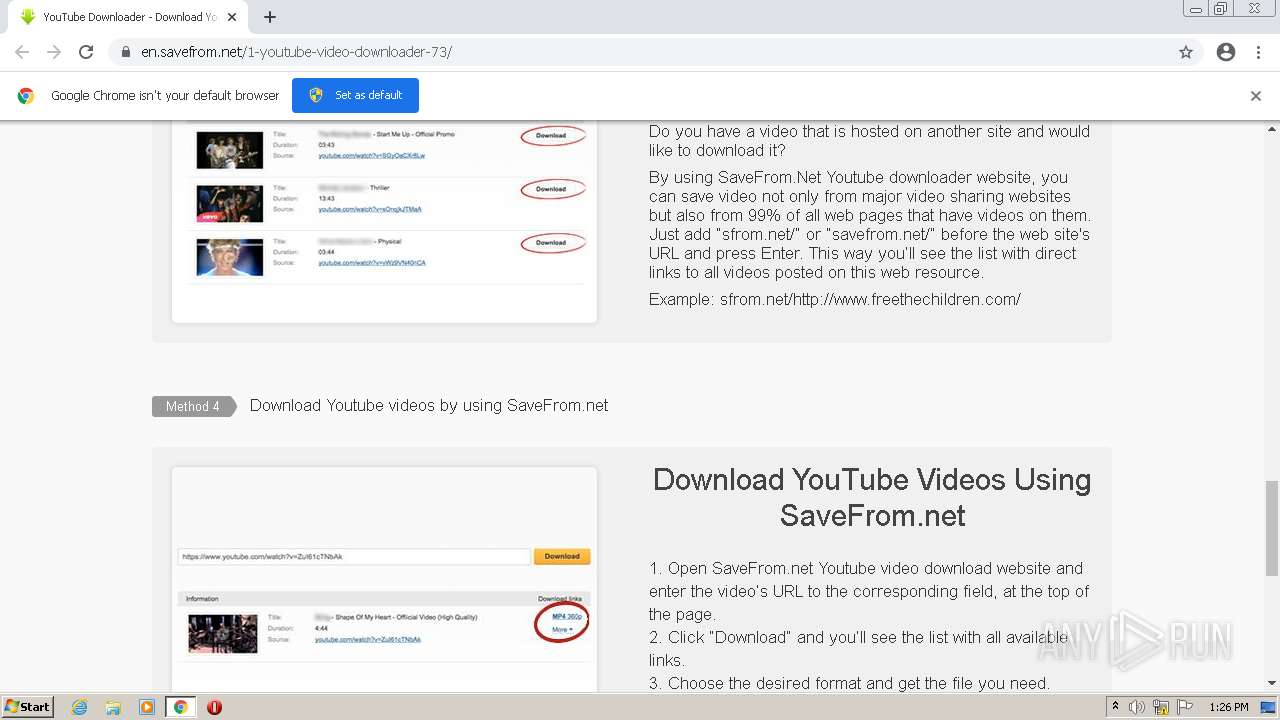Screen dimensions: 1280x720
Task: Click the page vertical scrollbar thumb
Action: [x=1272, y=527]
